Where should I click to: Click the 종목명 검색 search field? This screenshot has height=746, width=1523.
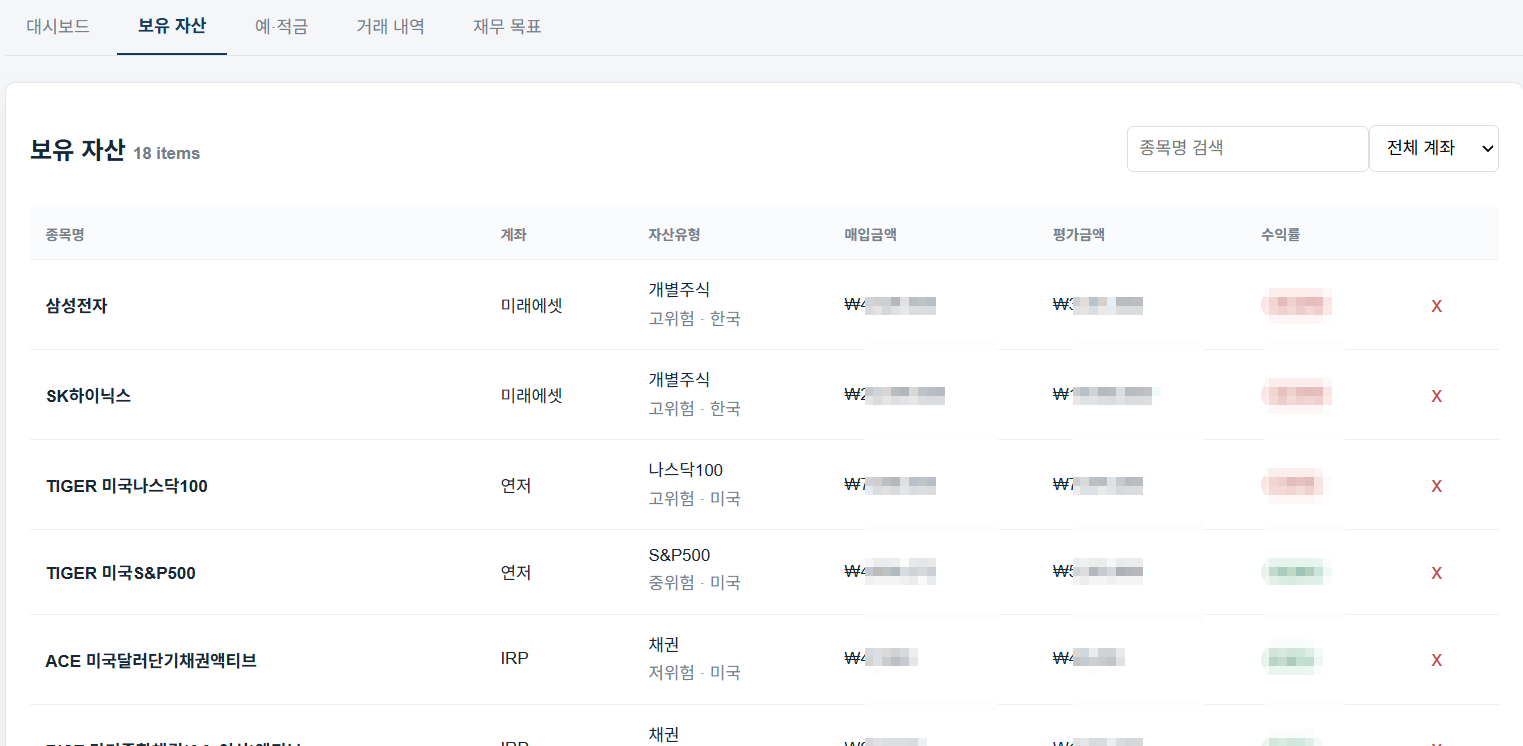[x=1247, y=149]
